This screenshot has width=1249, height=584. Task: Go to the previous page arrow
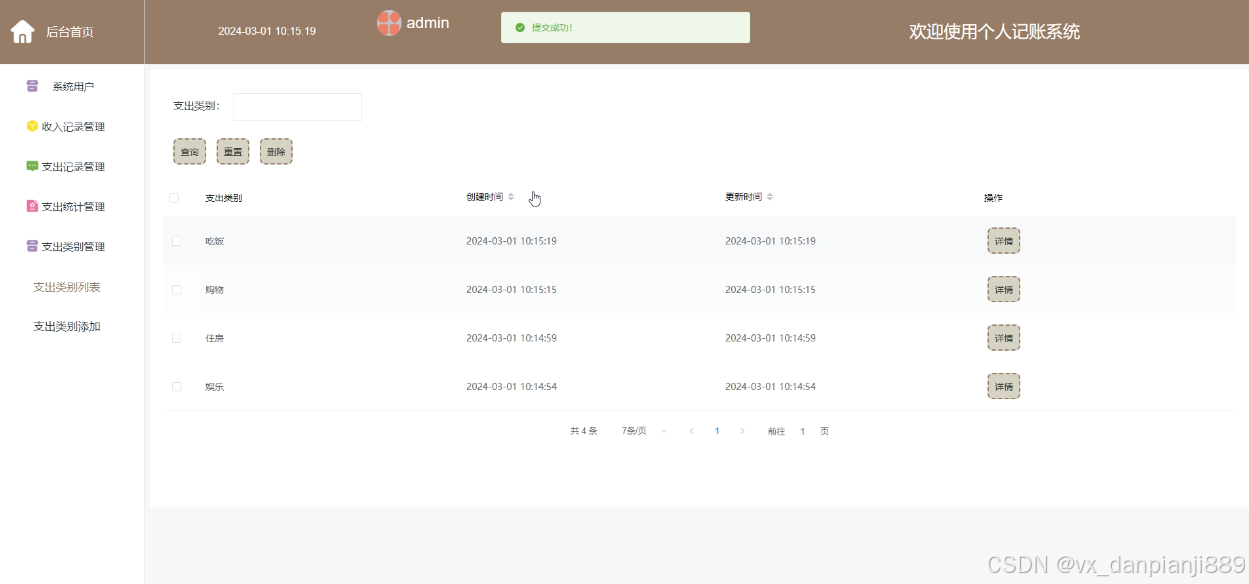[691, 431]
